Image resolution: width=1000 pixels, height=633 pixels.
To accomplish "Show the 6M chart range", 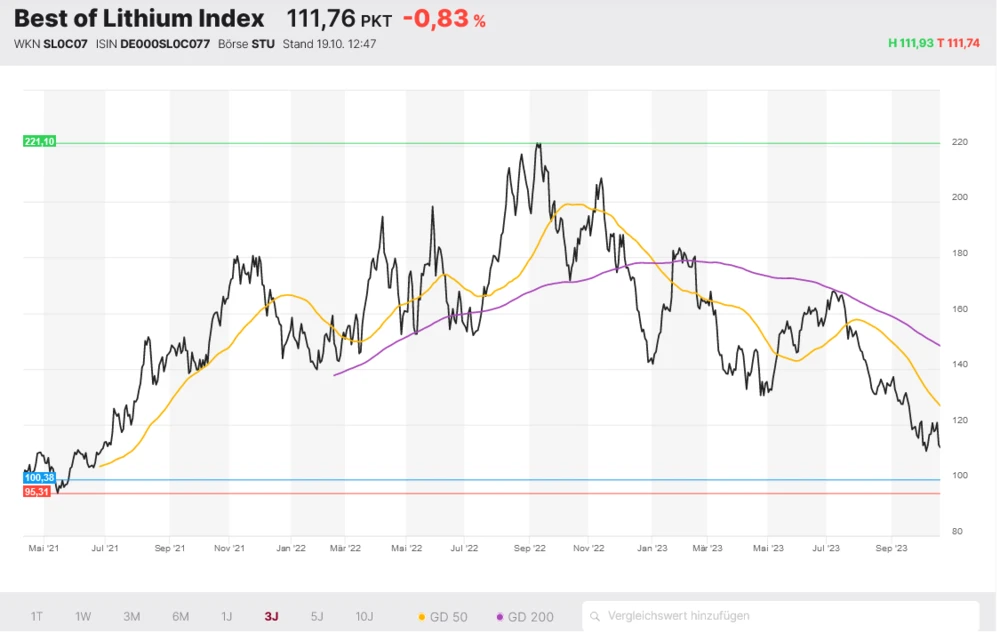I will pos(180,616).
